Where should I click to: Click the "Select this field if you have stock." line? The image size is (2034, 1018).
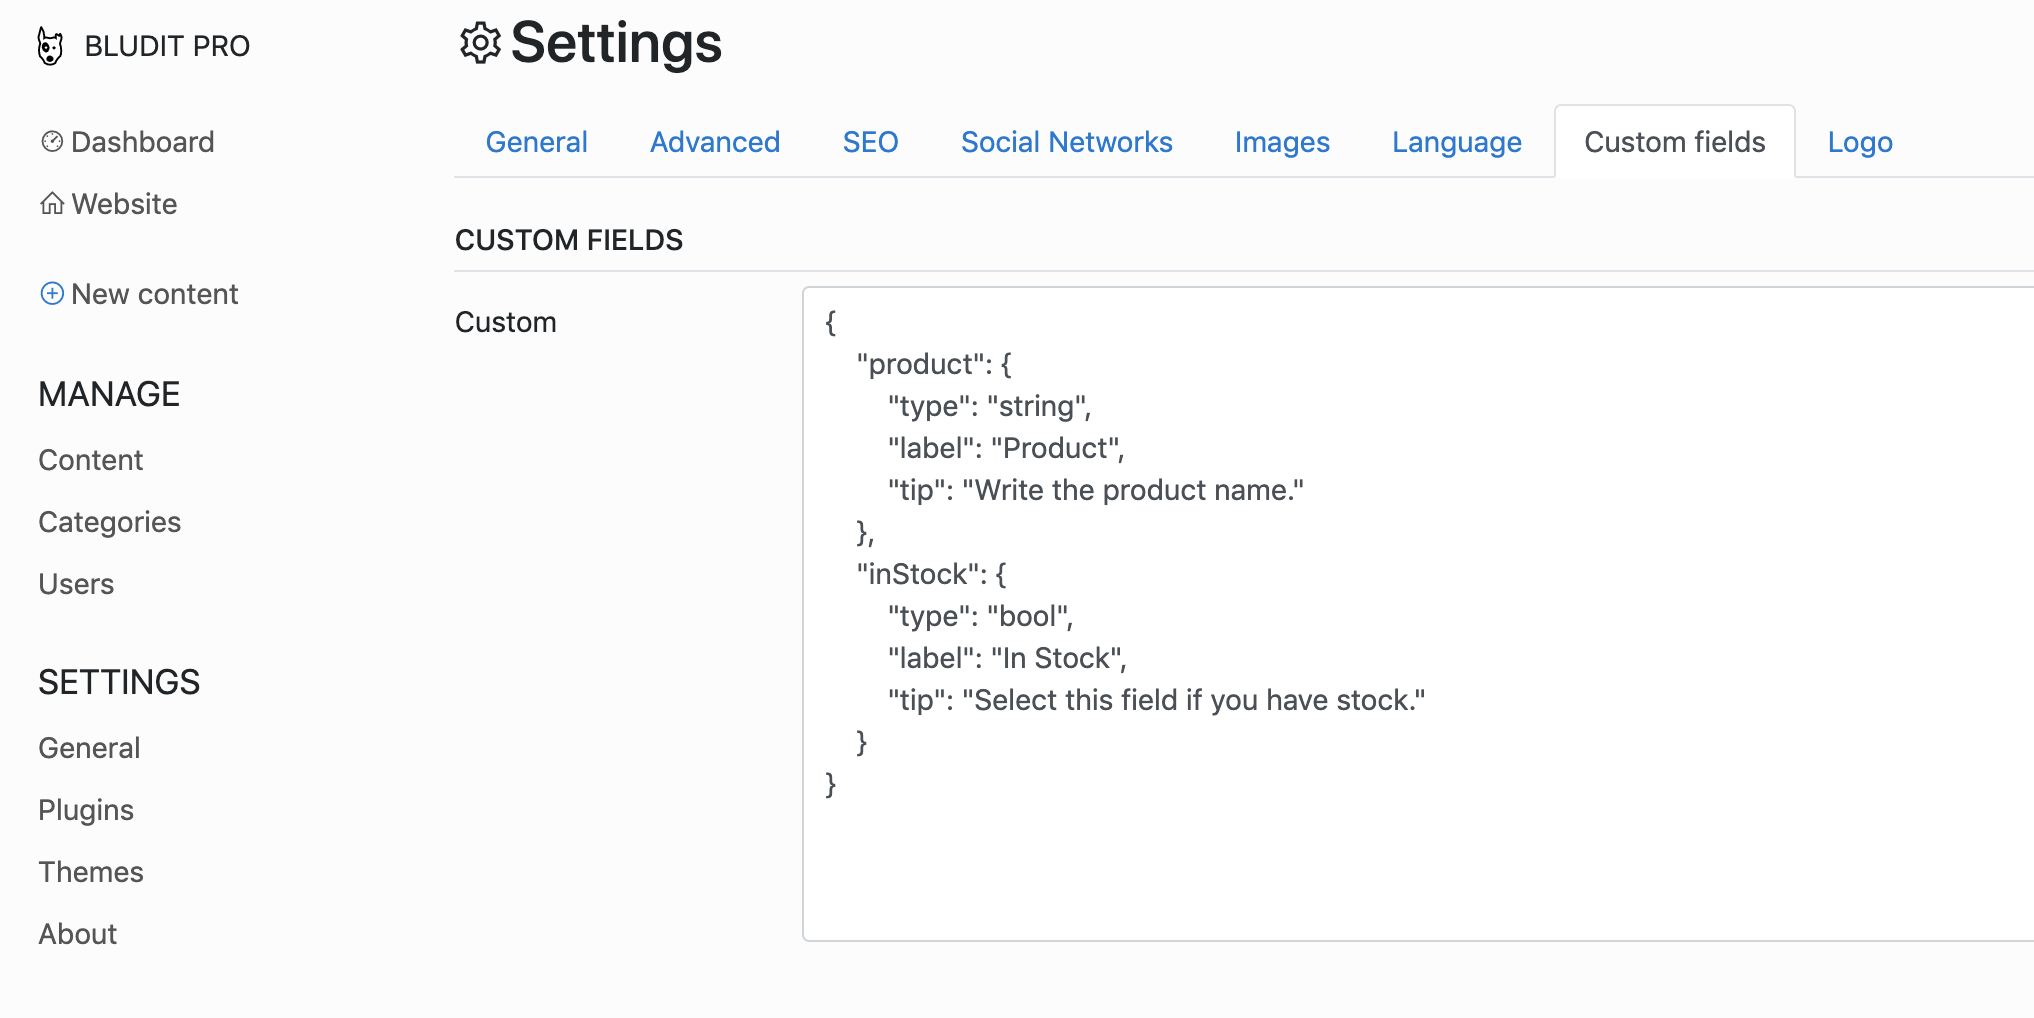pos(1157,700)
